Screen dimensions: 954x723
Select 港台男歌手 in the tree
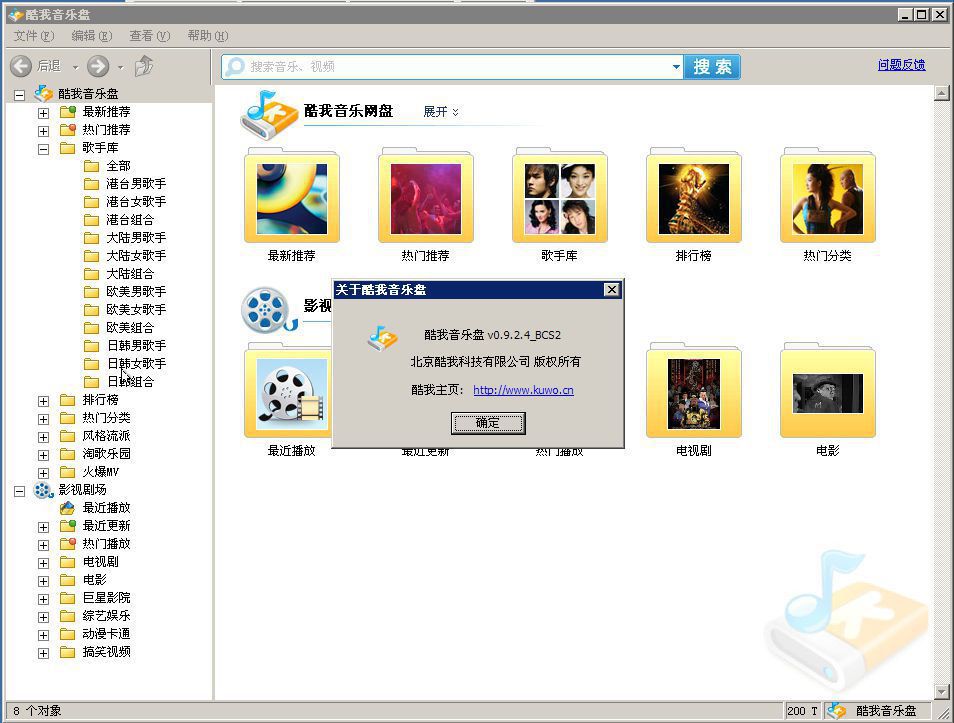pyautogui.click(x=136, y=184)
